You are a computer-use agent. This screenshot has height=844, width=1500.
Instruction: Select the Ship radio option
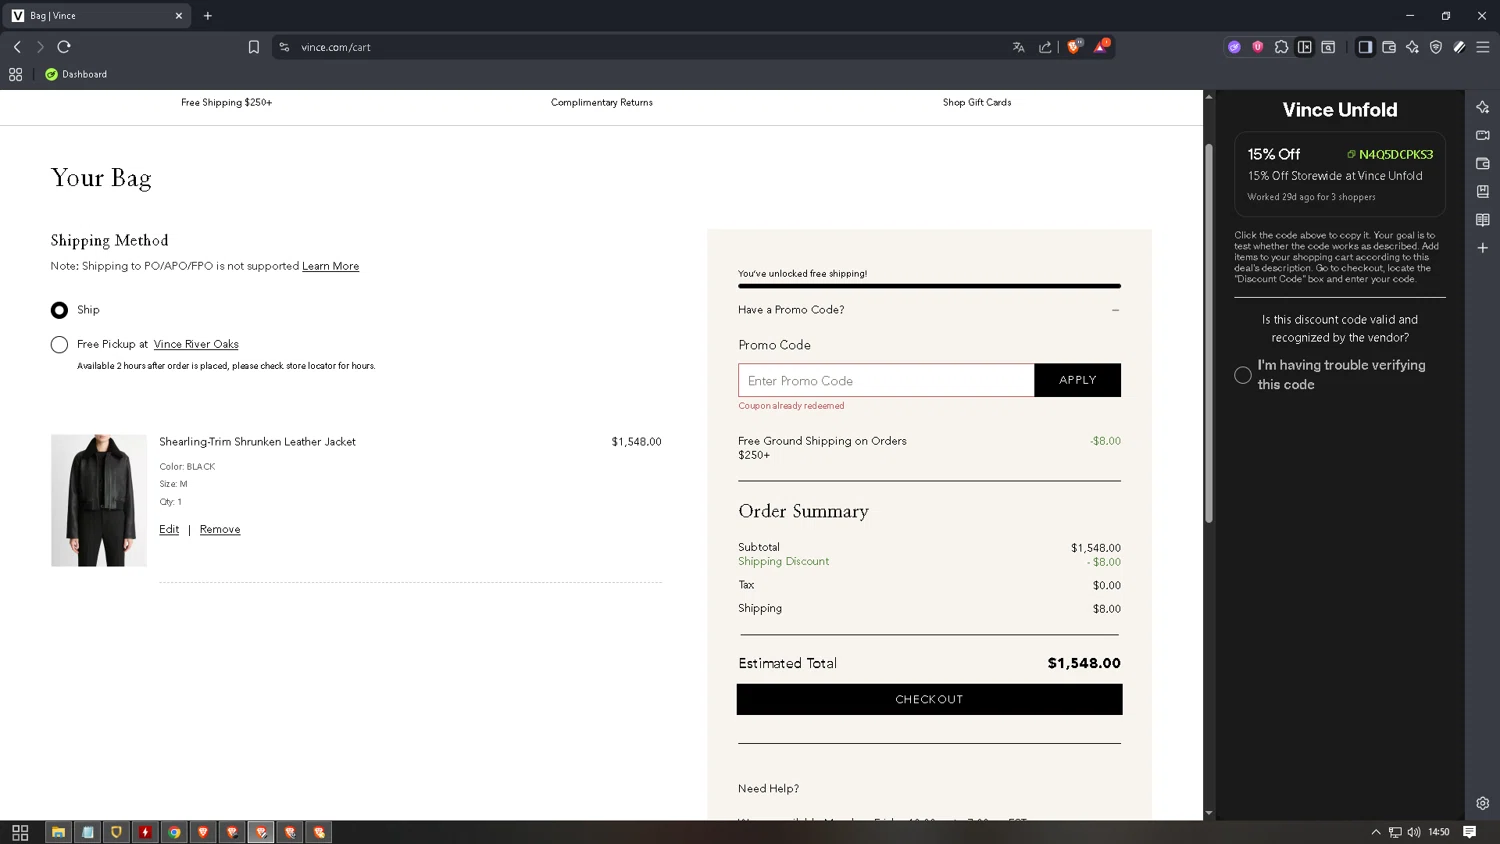(x=59, y=310)
